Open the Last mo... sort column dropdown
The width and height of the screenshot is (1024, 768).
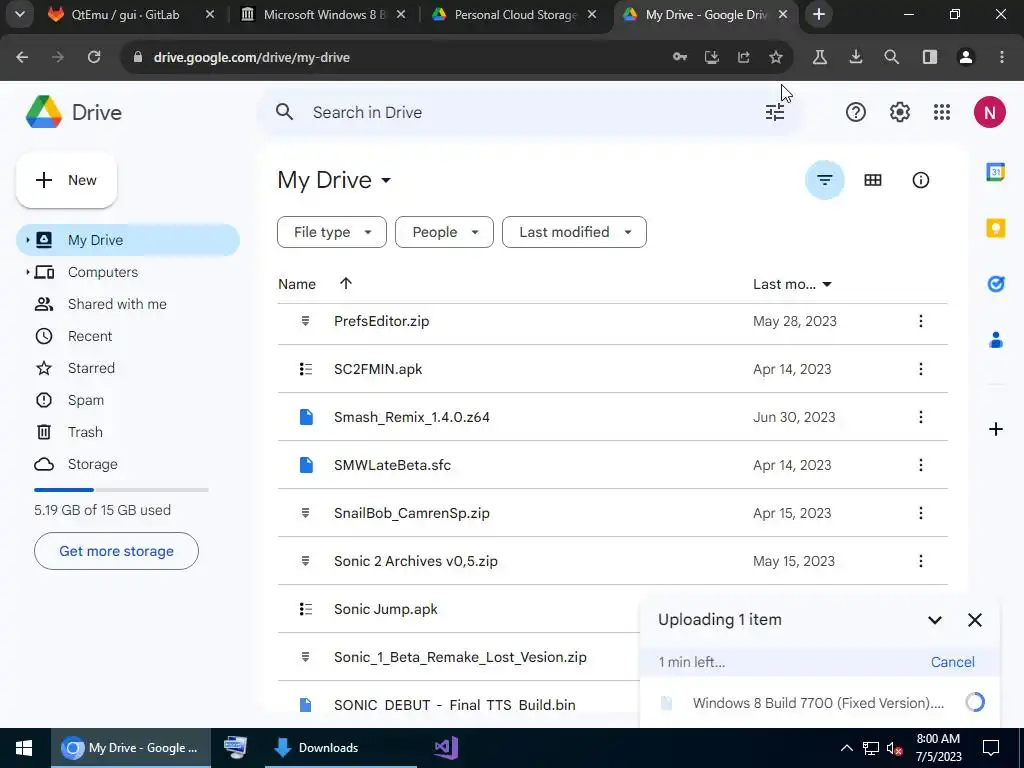pos(792,284)
